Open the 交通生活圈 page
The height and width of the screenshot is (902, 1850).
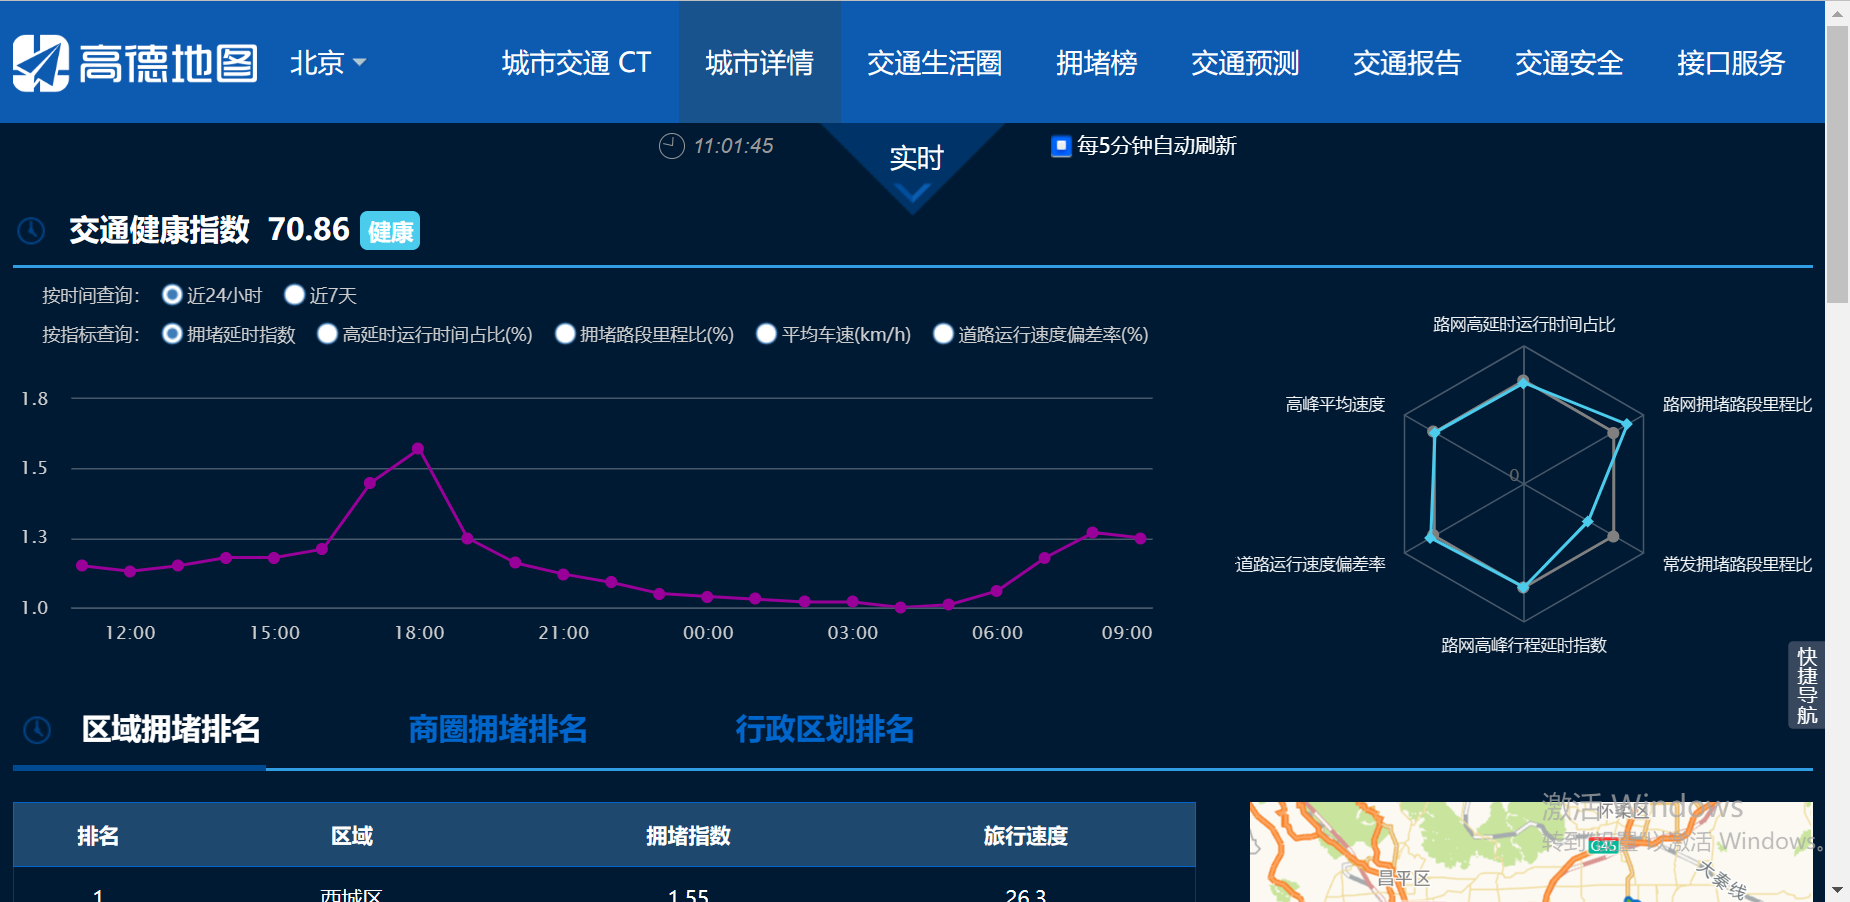point(934,63)
